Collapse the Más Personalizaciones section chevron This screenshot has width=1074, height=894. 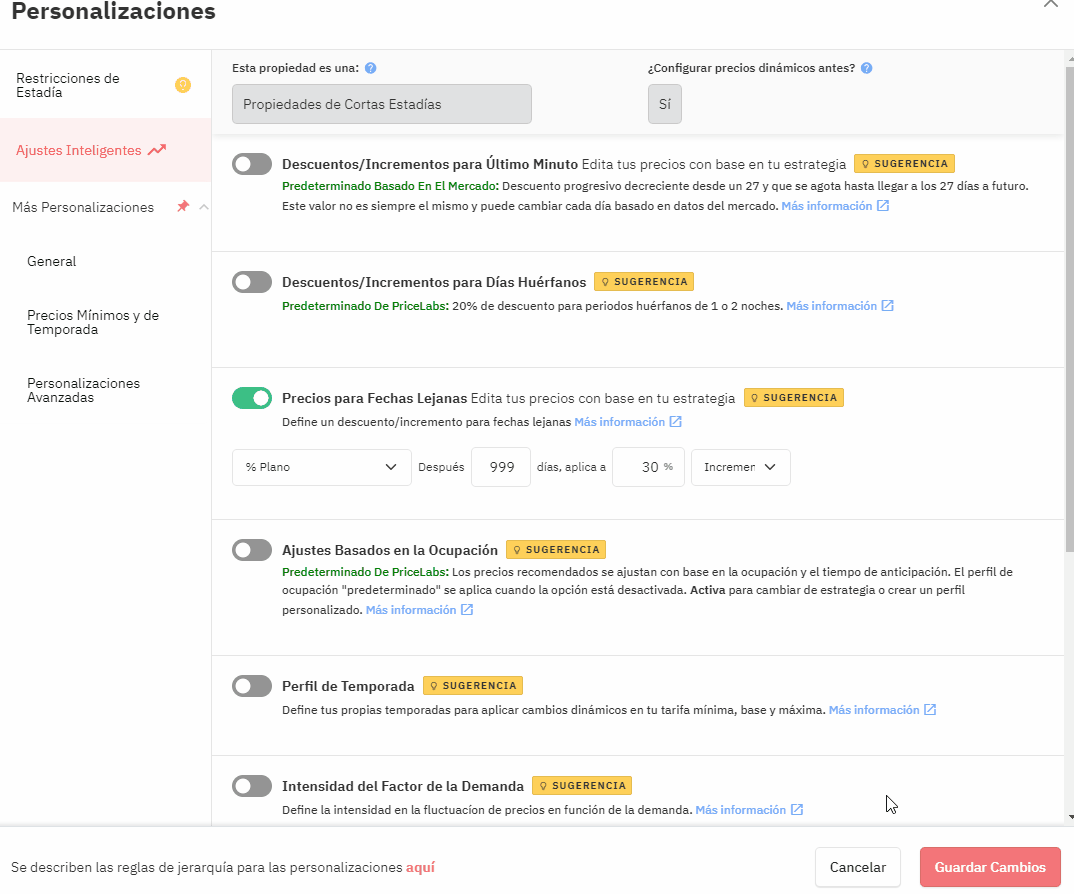pos(203,207)
